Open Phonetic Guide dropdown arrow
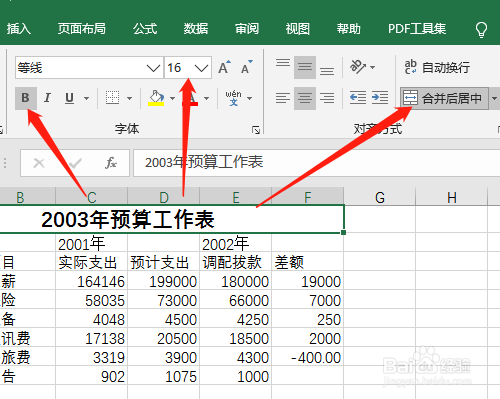Screen dimensions: 500x399 pyautogui.click(x=249, y=98)
